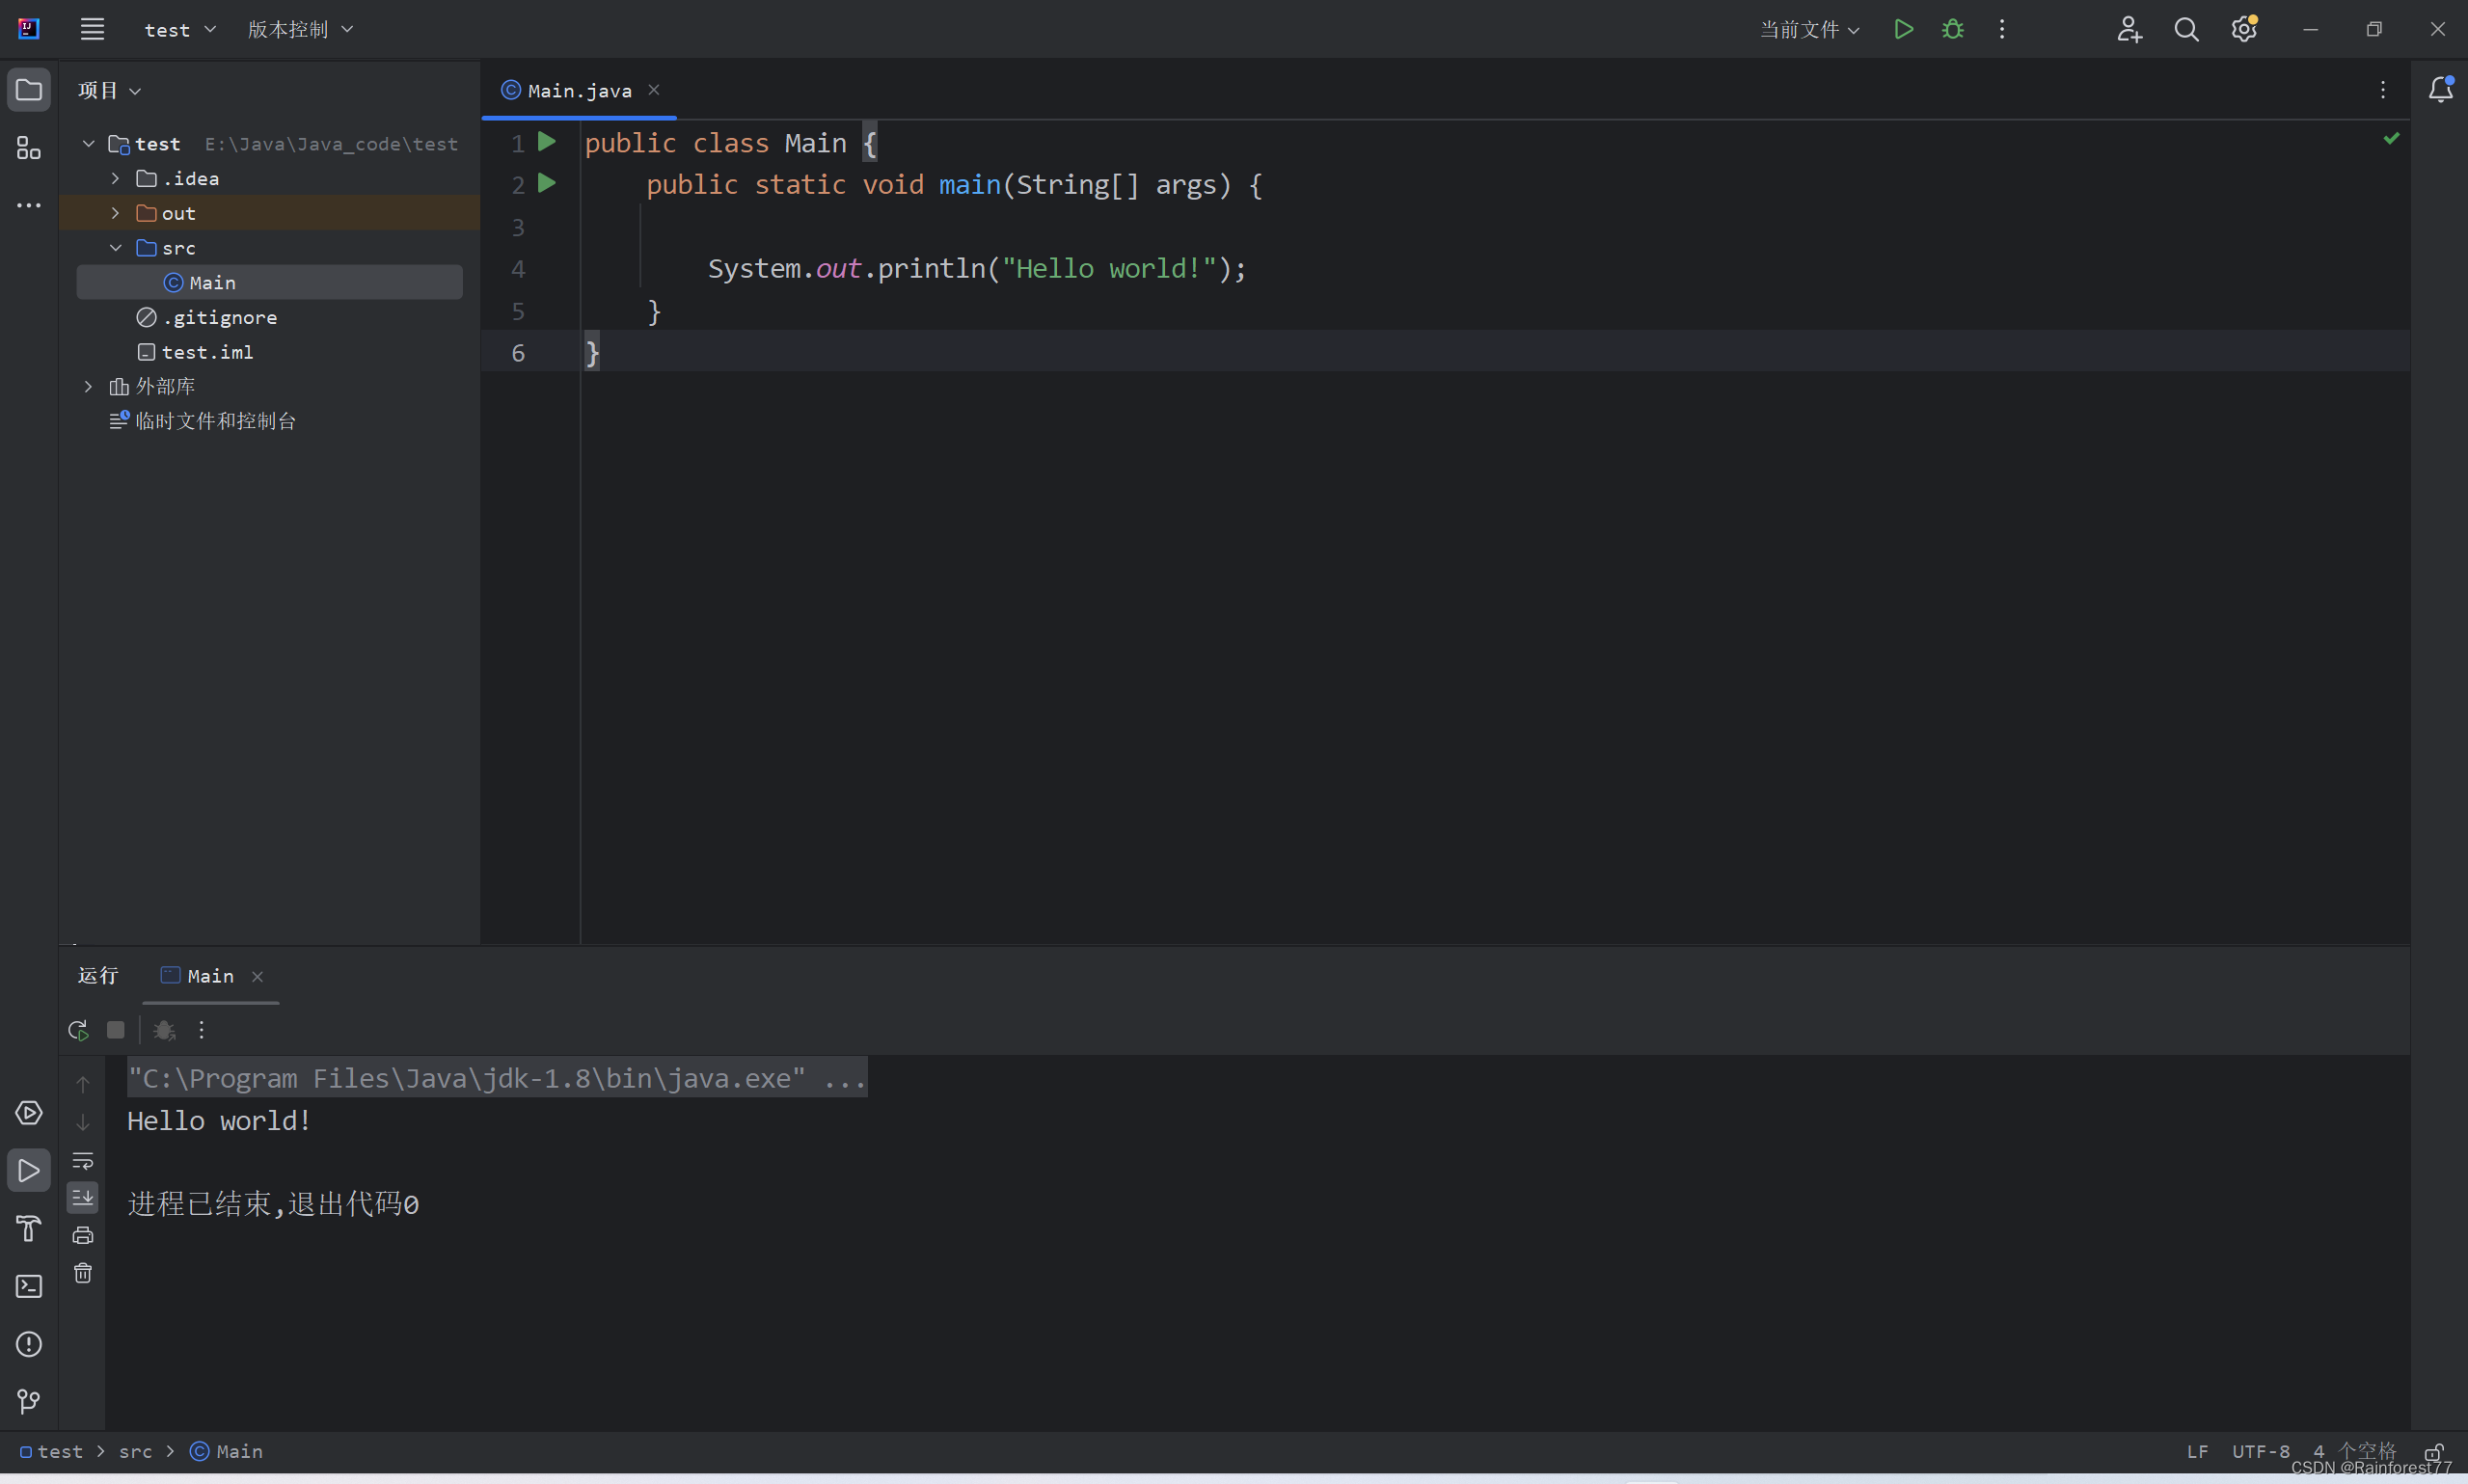This screenshot has width=2468, height=1484.
Task: Open the Terminal tool window icon
Action: [29, 1286]
